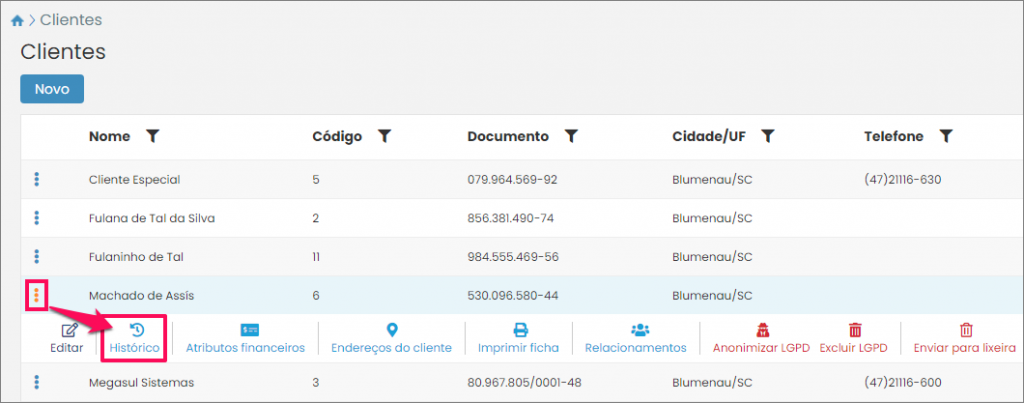Open Relacionamentos for the client
The image size is (1024, 403).
click(635, 338)
